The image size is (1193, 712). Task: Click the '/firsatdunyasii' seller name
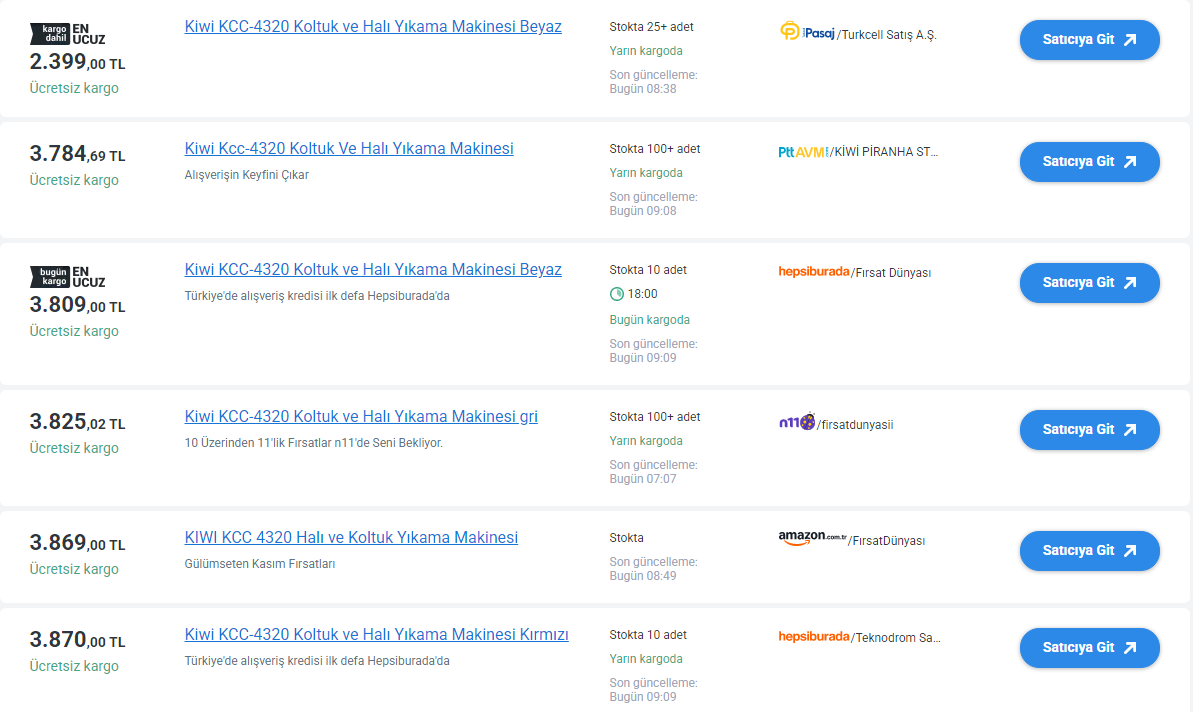pos(855,424)
